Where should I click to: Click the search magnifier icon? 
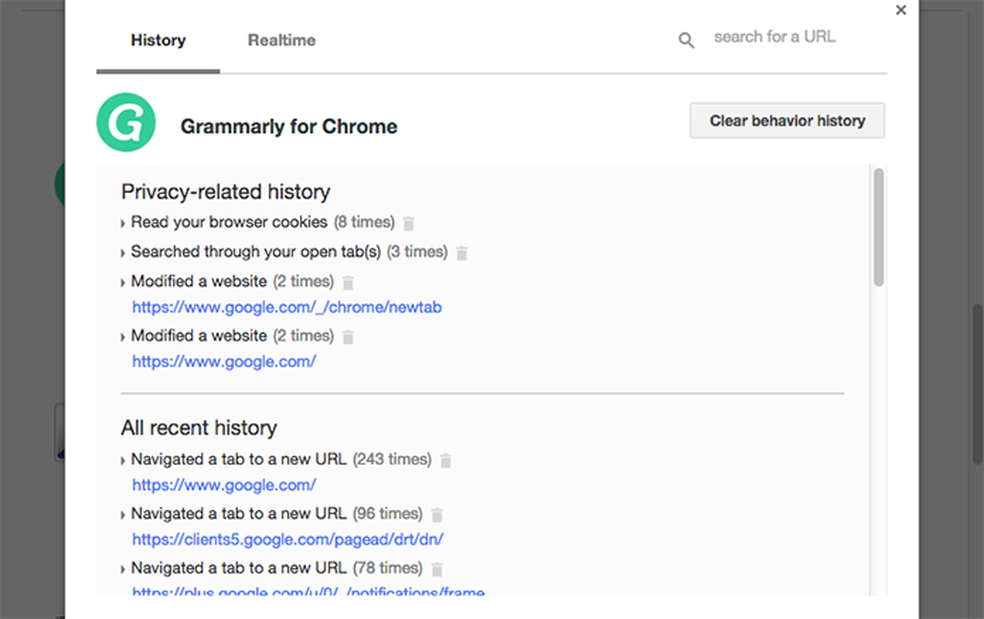(x=686, y=40)
